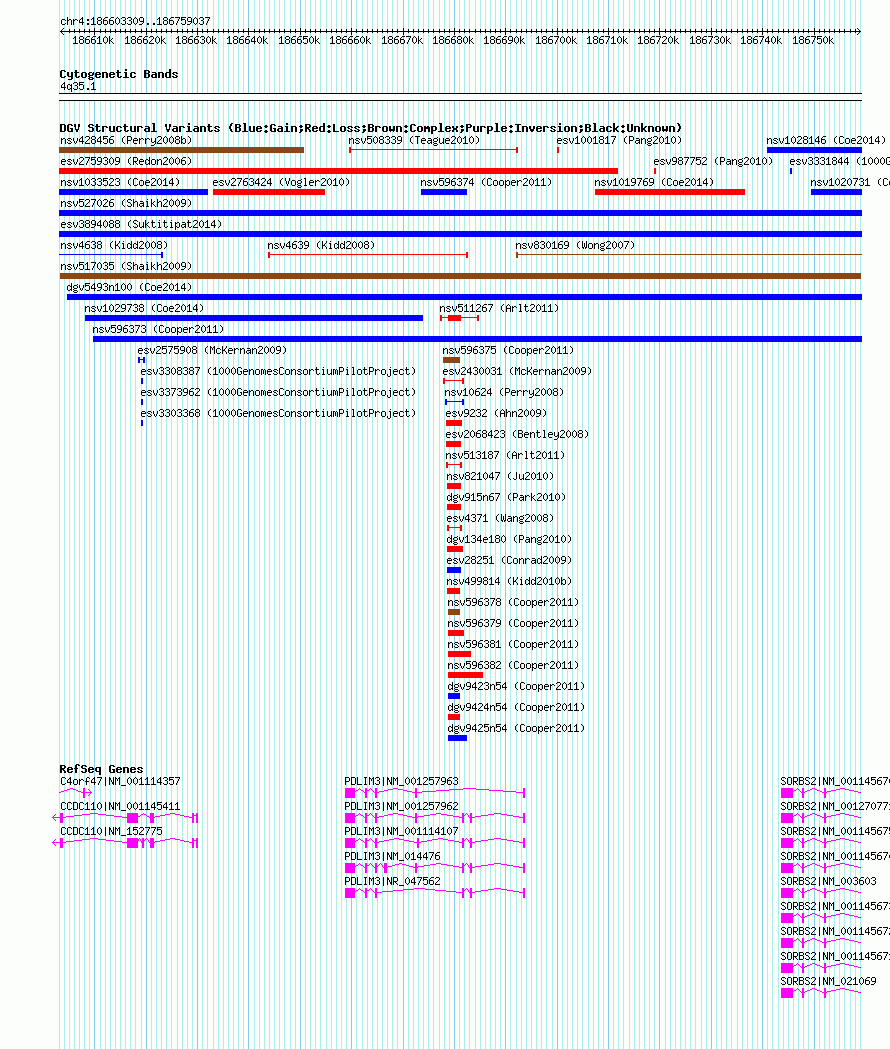
Task: Open gene SORBS2|NM_021069
Action: [x=828, y=981]
